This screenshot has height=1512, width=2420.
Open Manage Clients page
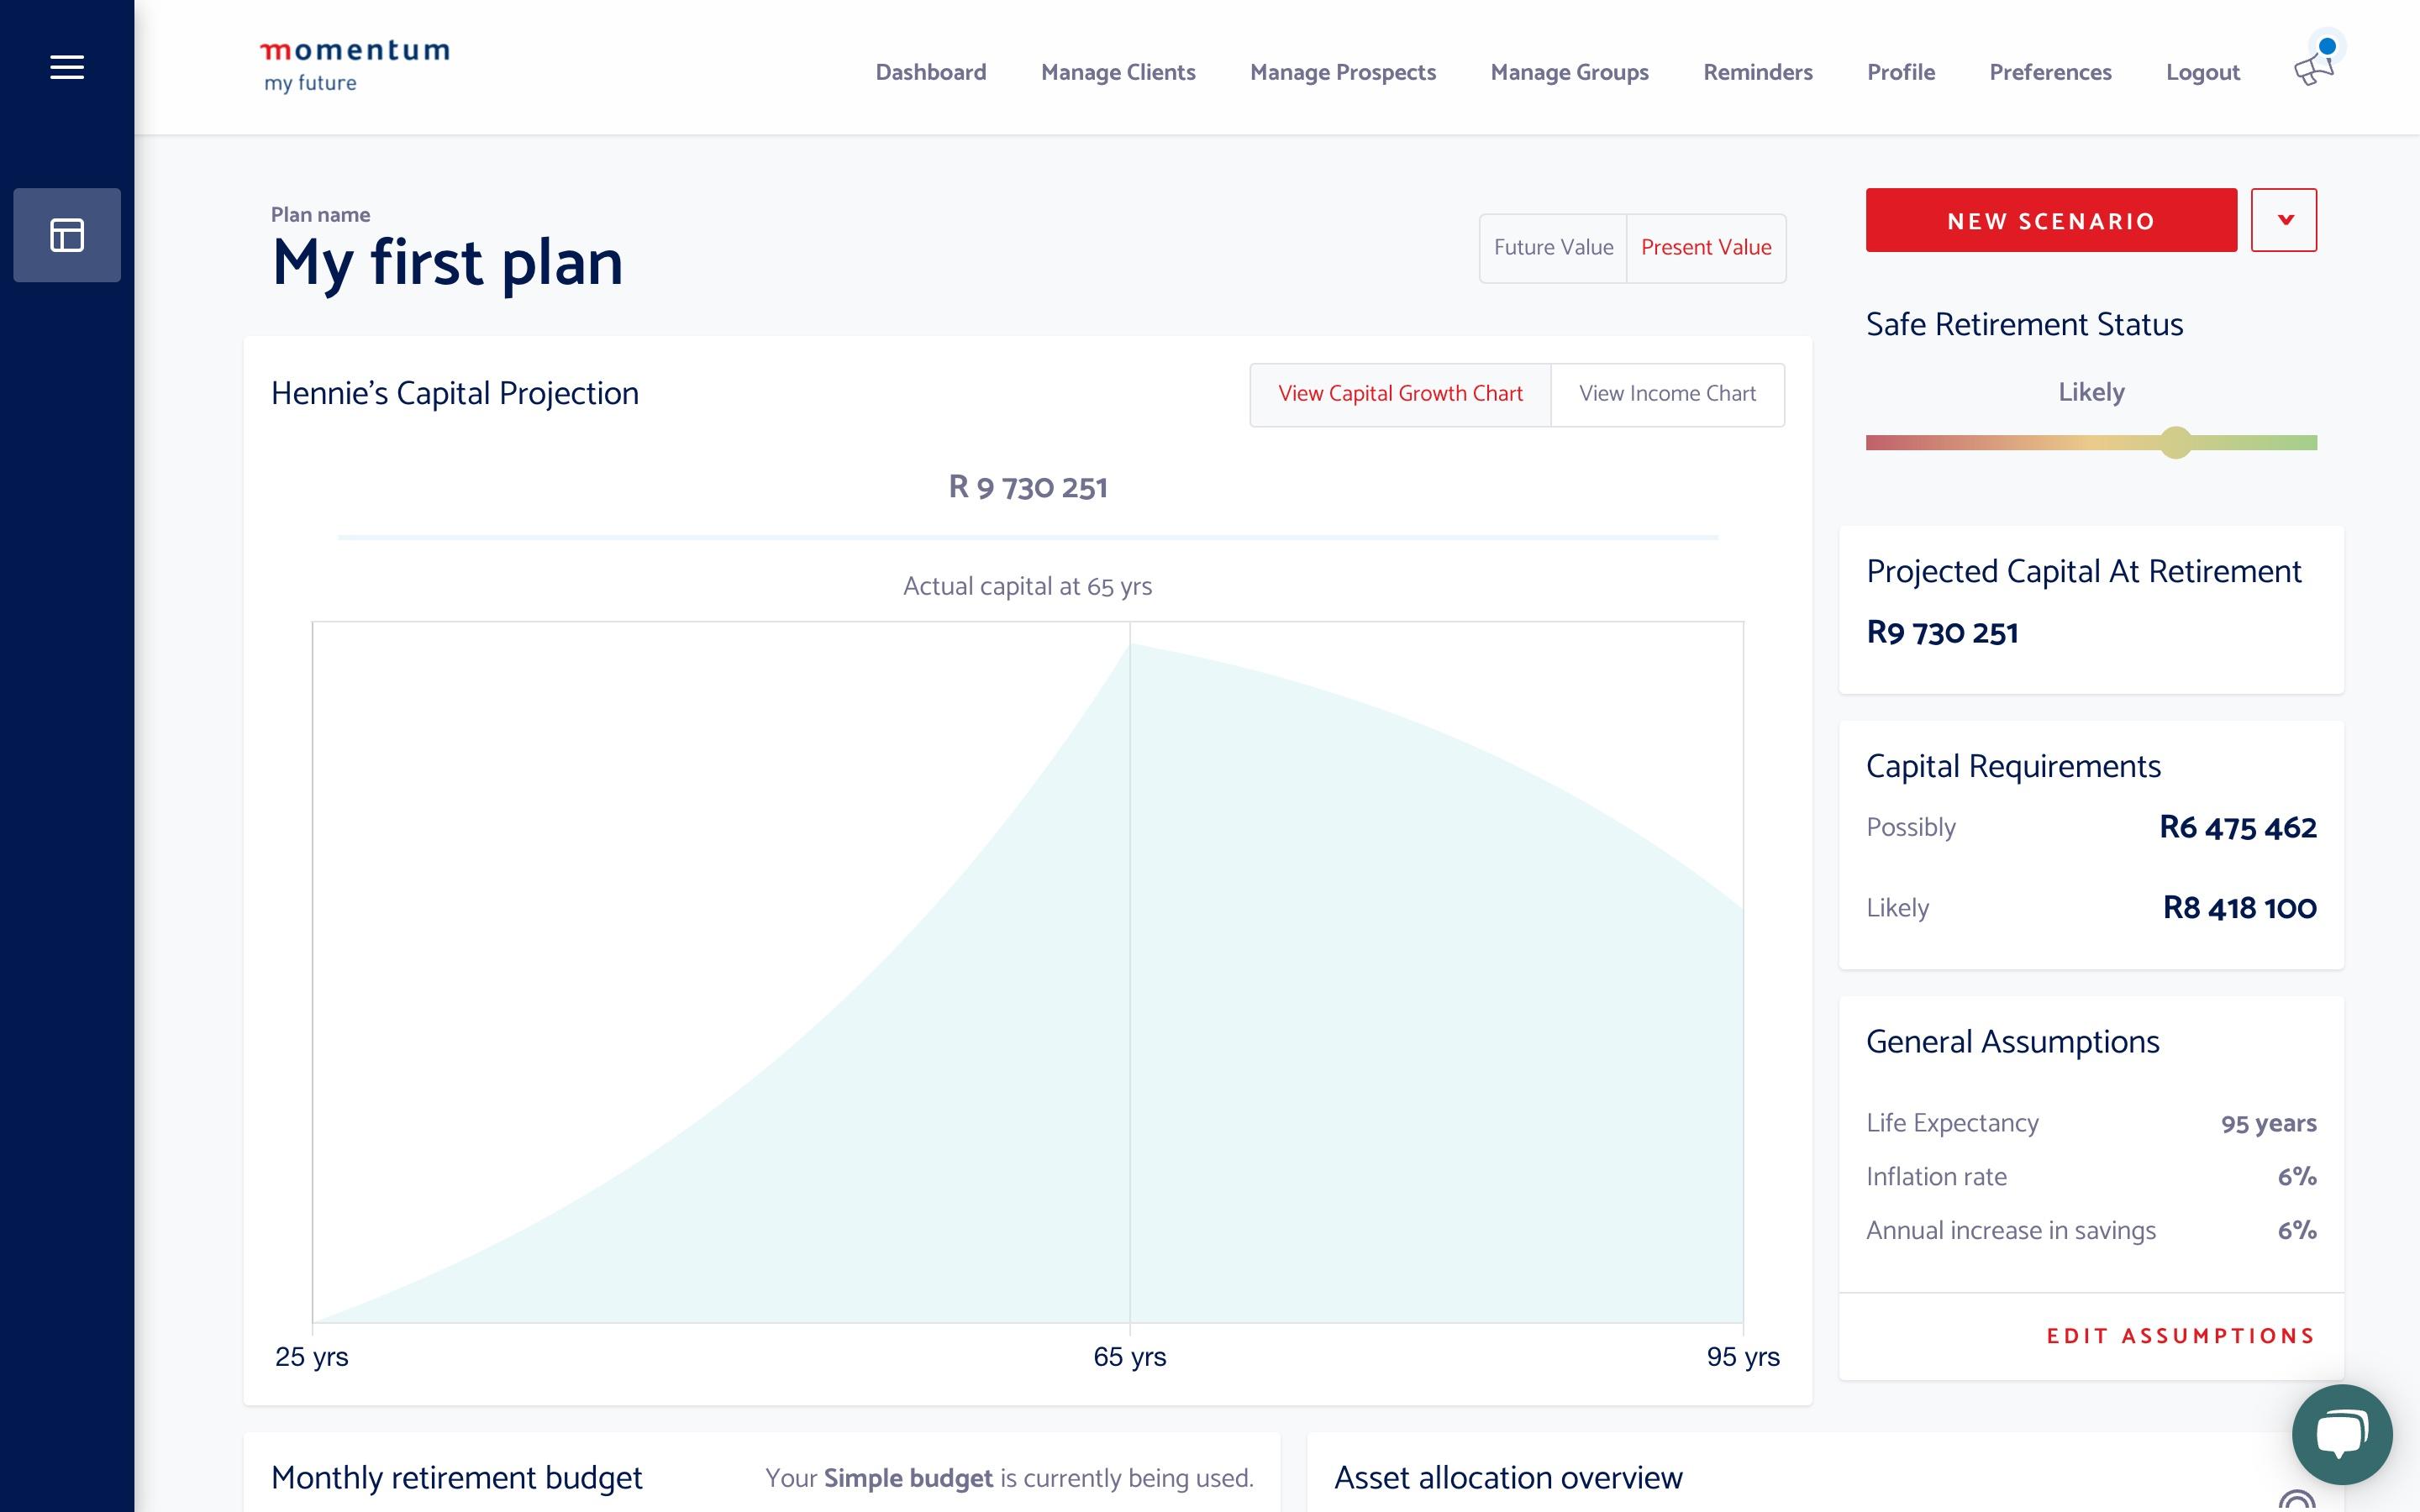point(1118,72)
